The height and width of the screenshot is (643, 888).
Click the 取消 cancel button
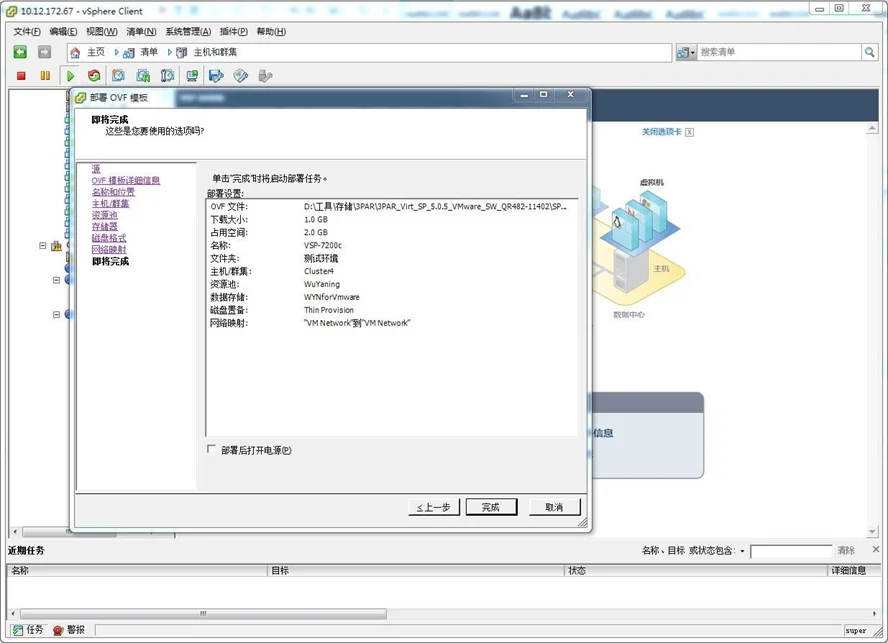[x=554, y=507]
